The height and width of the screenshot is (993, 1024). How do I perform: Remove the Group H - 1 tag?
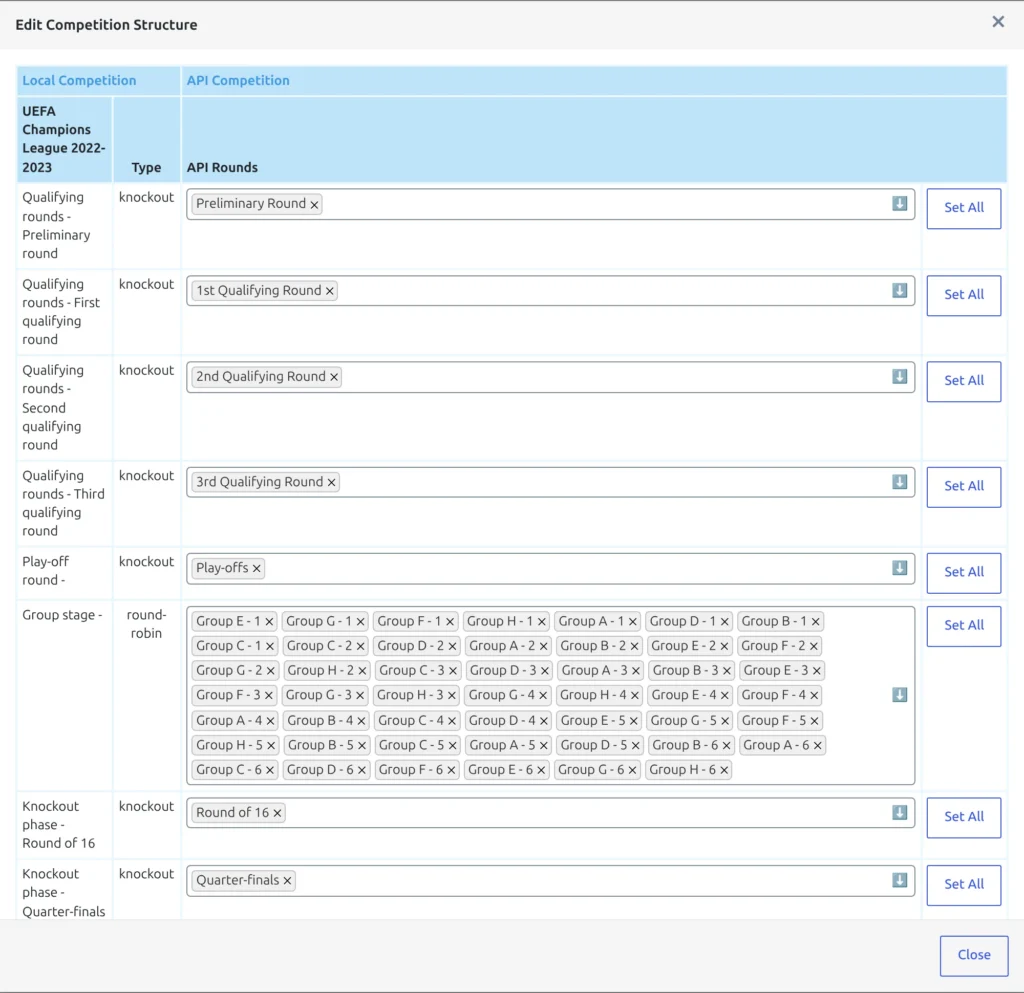[541, 622]
